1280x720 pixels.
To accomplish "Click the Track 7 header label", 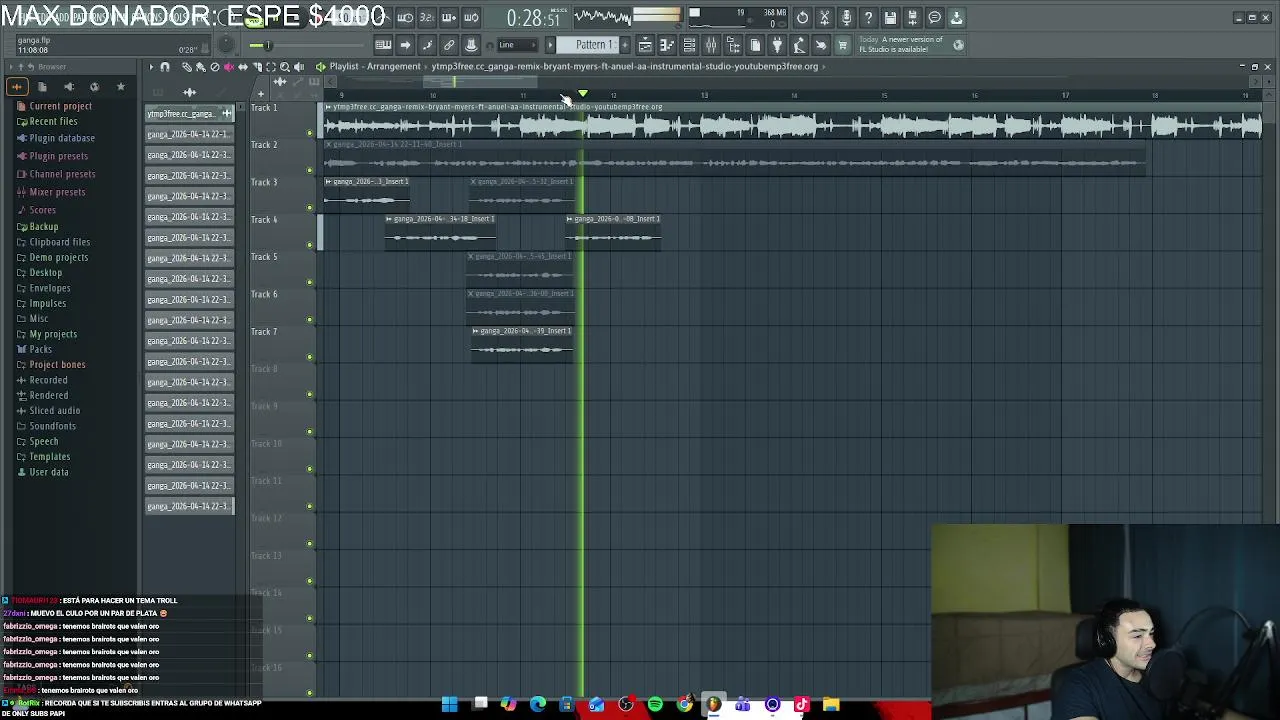I will click(264, 332).
